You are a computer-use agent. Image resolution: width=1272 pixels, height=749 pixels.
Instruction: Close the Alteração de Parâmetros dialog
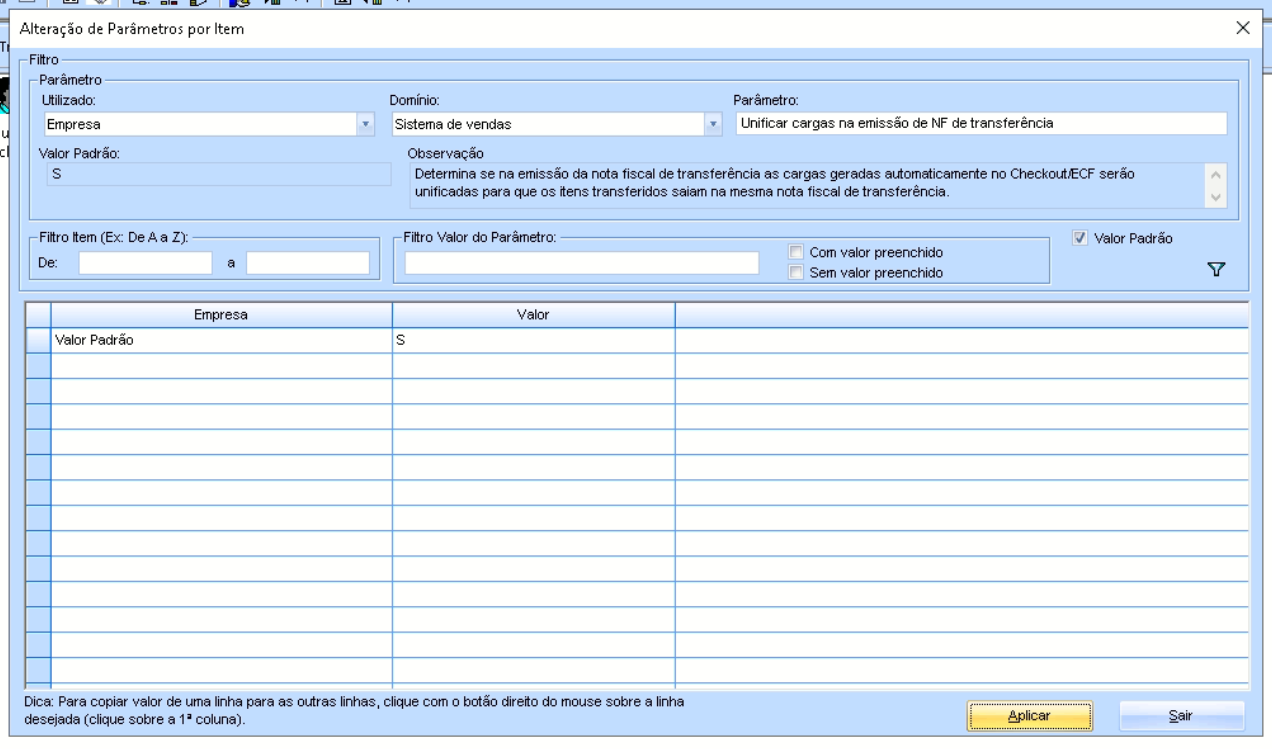pyautogui.click(x=1243, y=28)
